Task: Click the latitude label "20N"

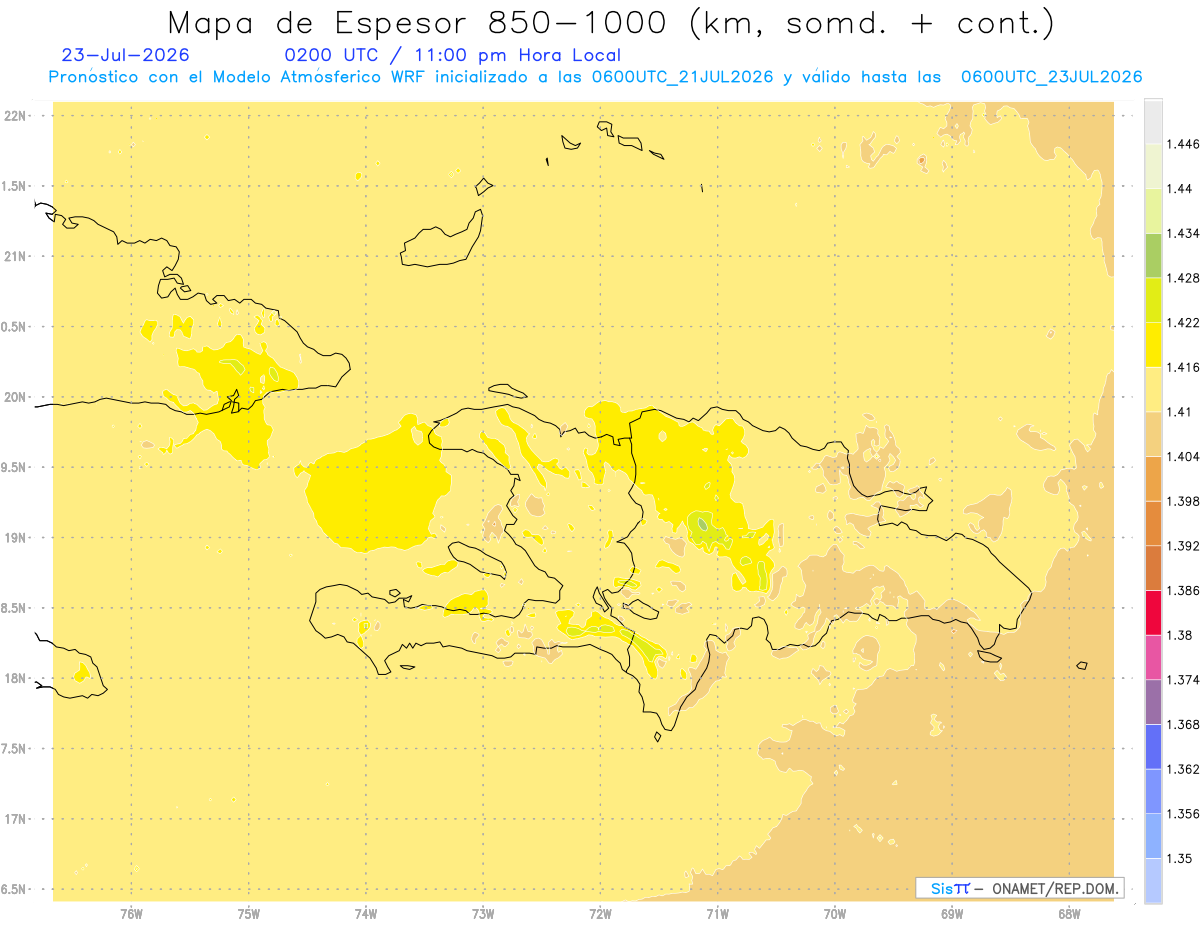Action: click(x=17, y=397)
